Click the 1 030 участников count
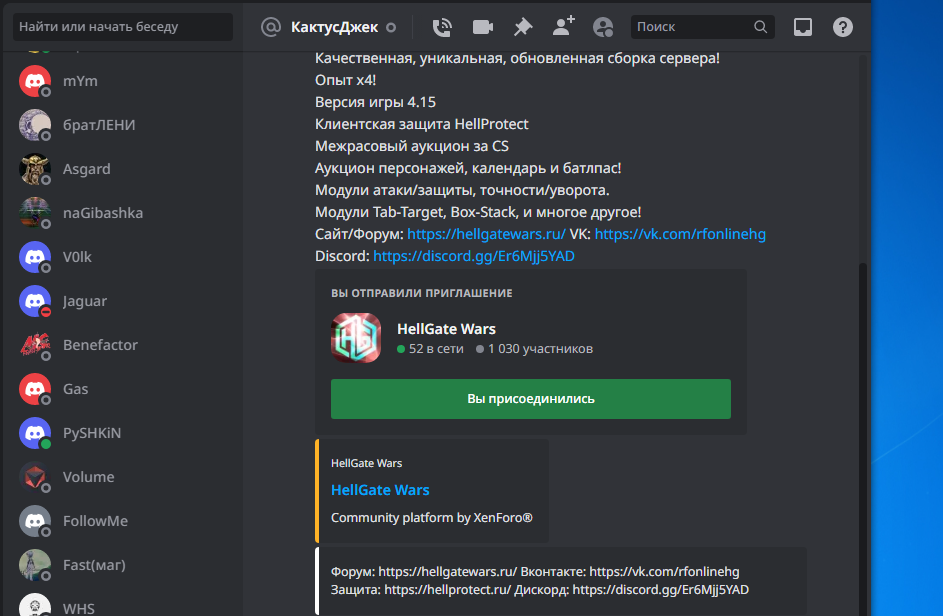 [x=534, y=349]
